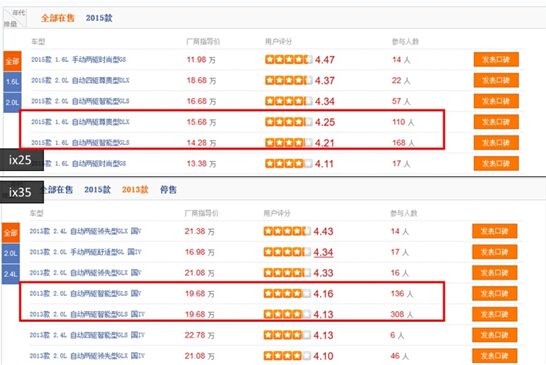The height and width of the screenshot is (365, 546).
Task: Click 发表口碑 for the 16.68万 model
Action: click(x=496, y=101)
